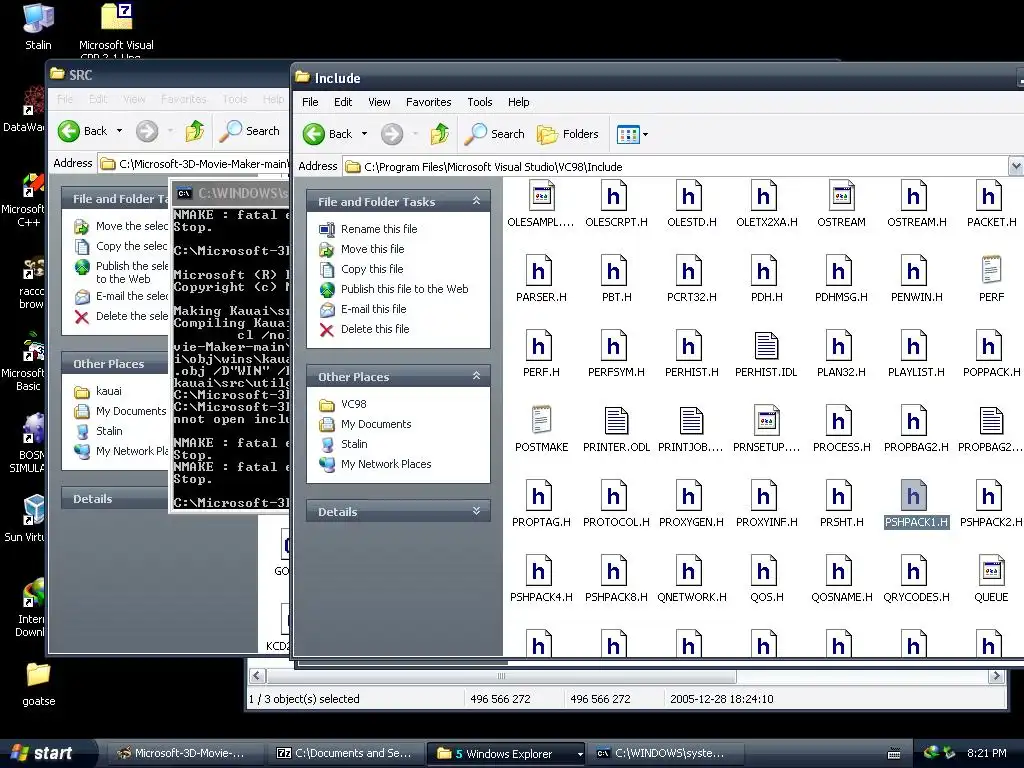Open the View menu in Include window
The width and height of the screenshot is (1024, 768).
pos(379,102)
